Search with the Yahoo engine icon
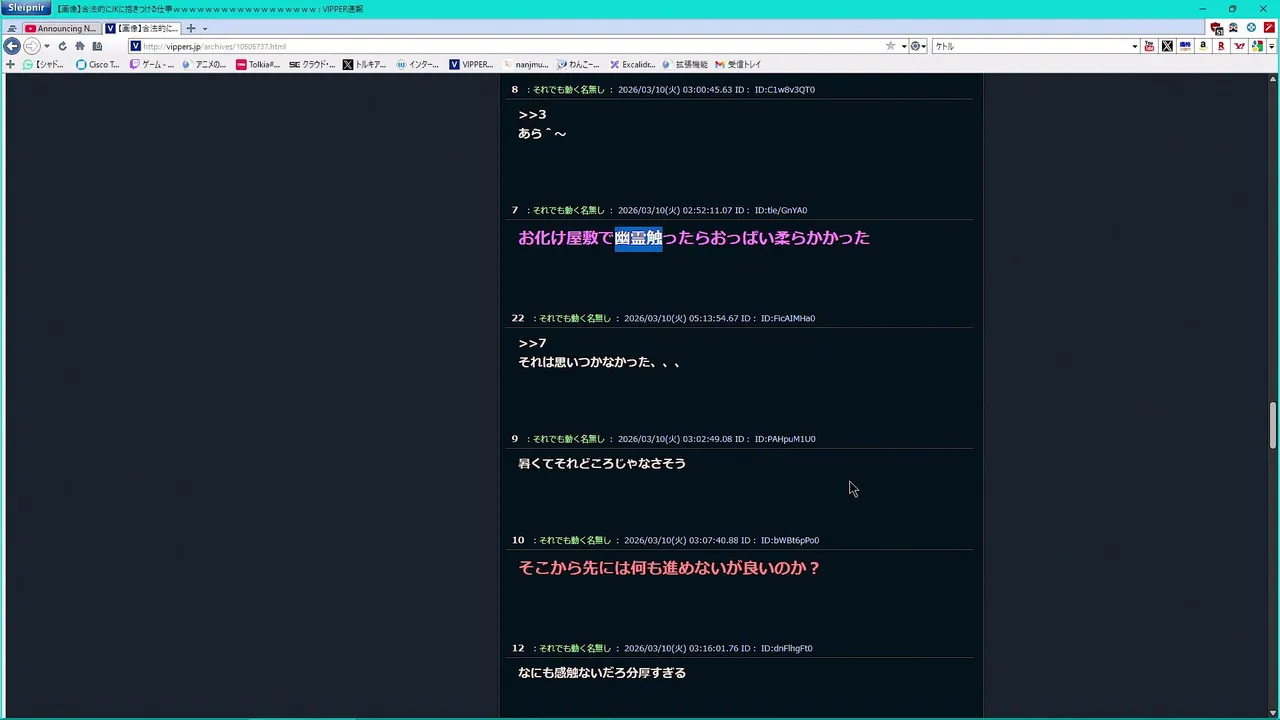 point(1239,46)
